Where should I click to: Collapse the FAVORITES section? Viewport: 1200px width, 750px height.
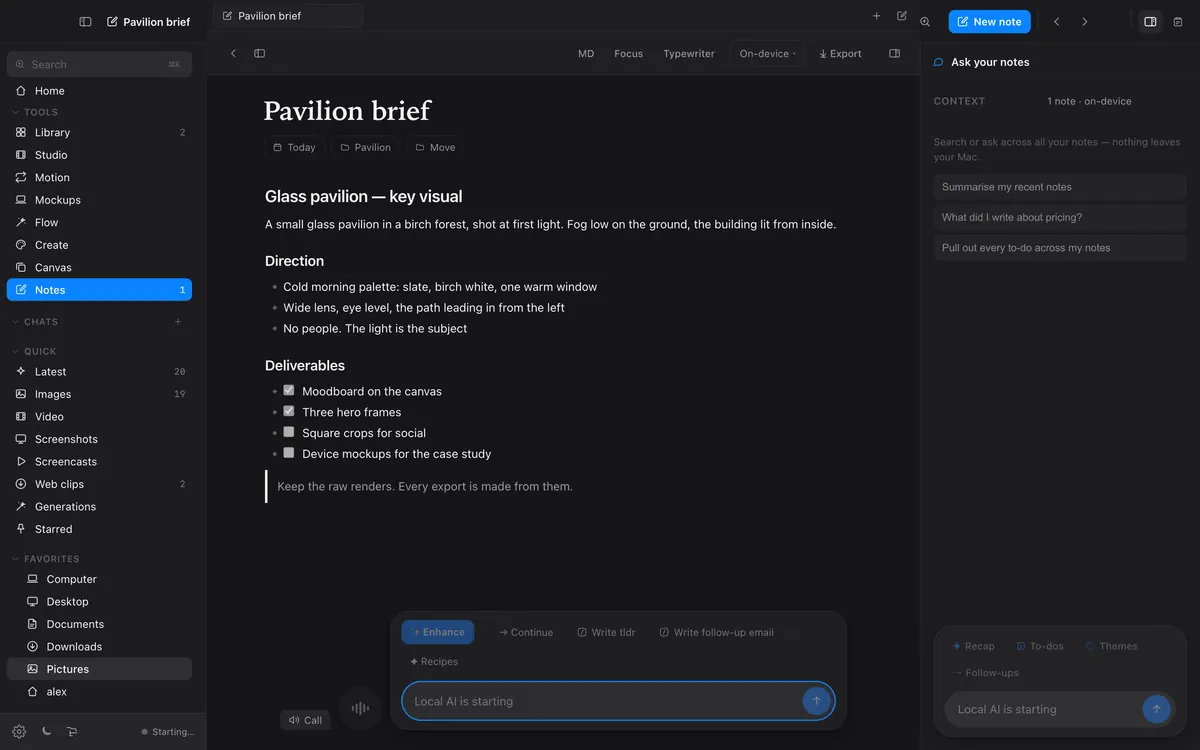click(x=46, y=559)
